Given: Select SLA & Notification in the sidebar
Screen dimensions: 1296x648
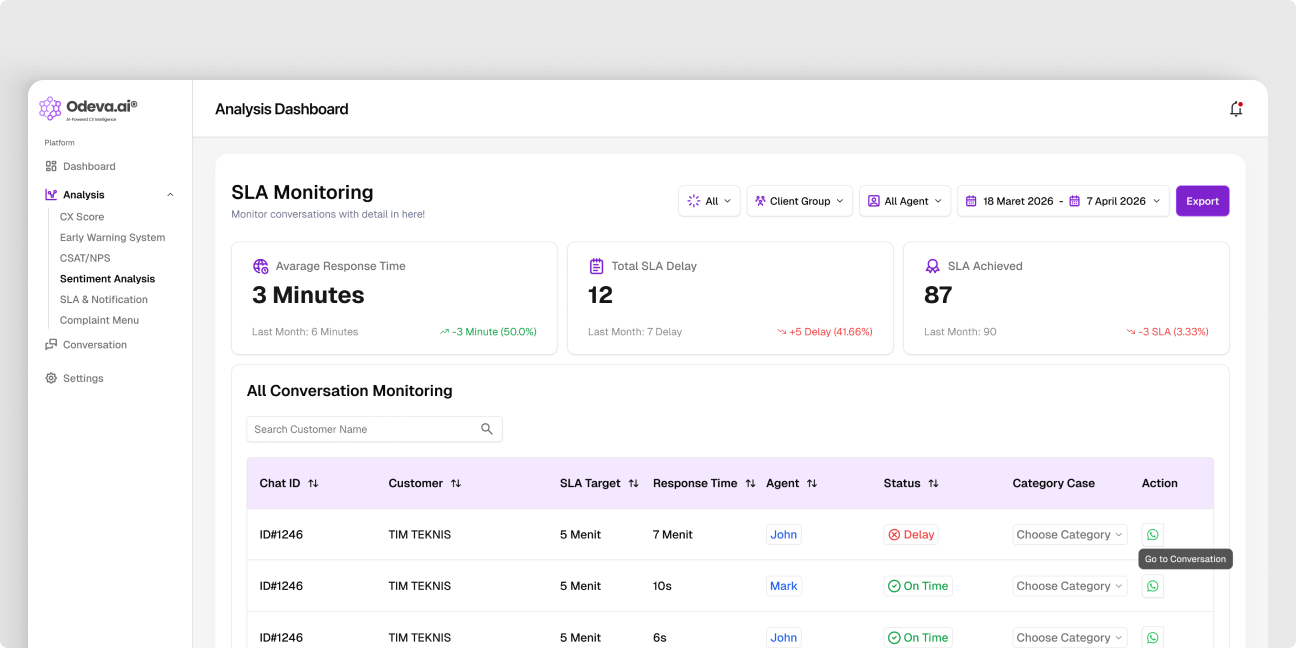Looking at the screenshot, I should click(x=104, y=300).
